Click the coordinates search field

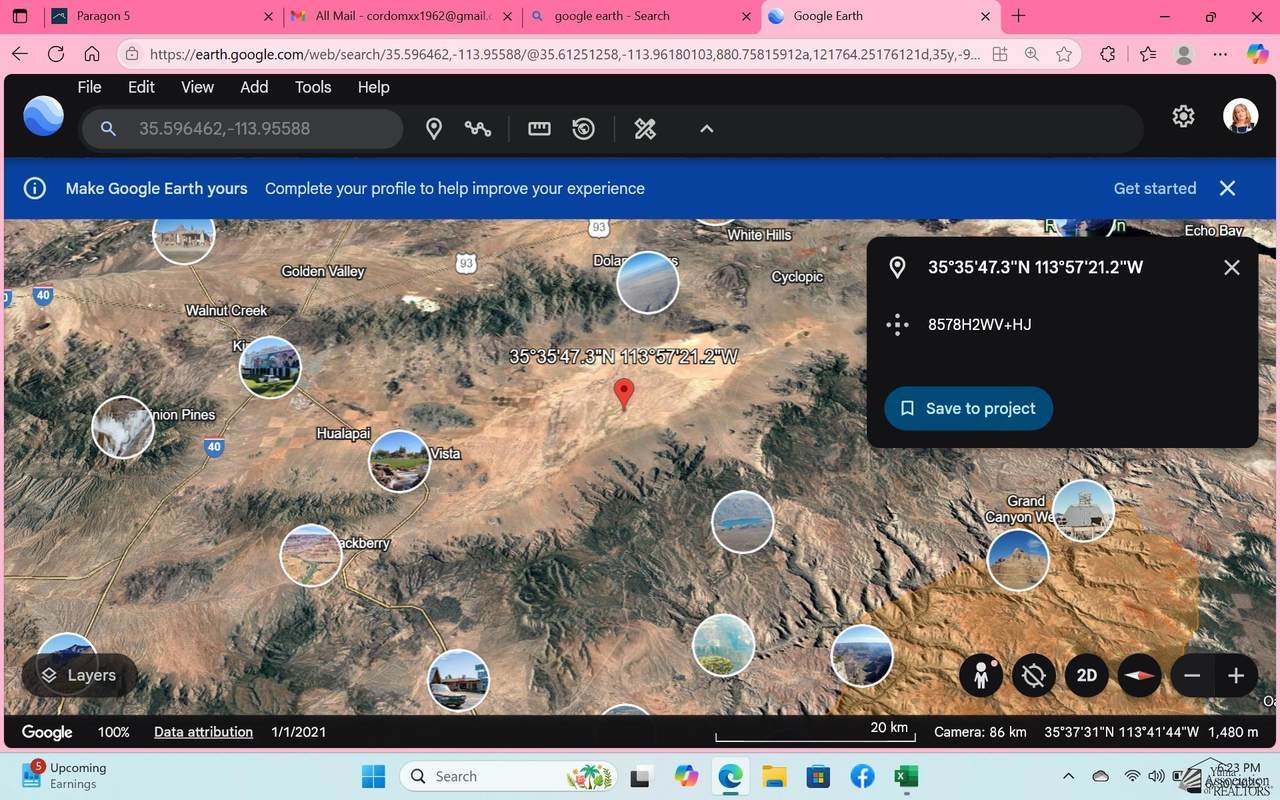(260, 129)
